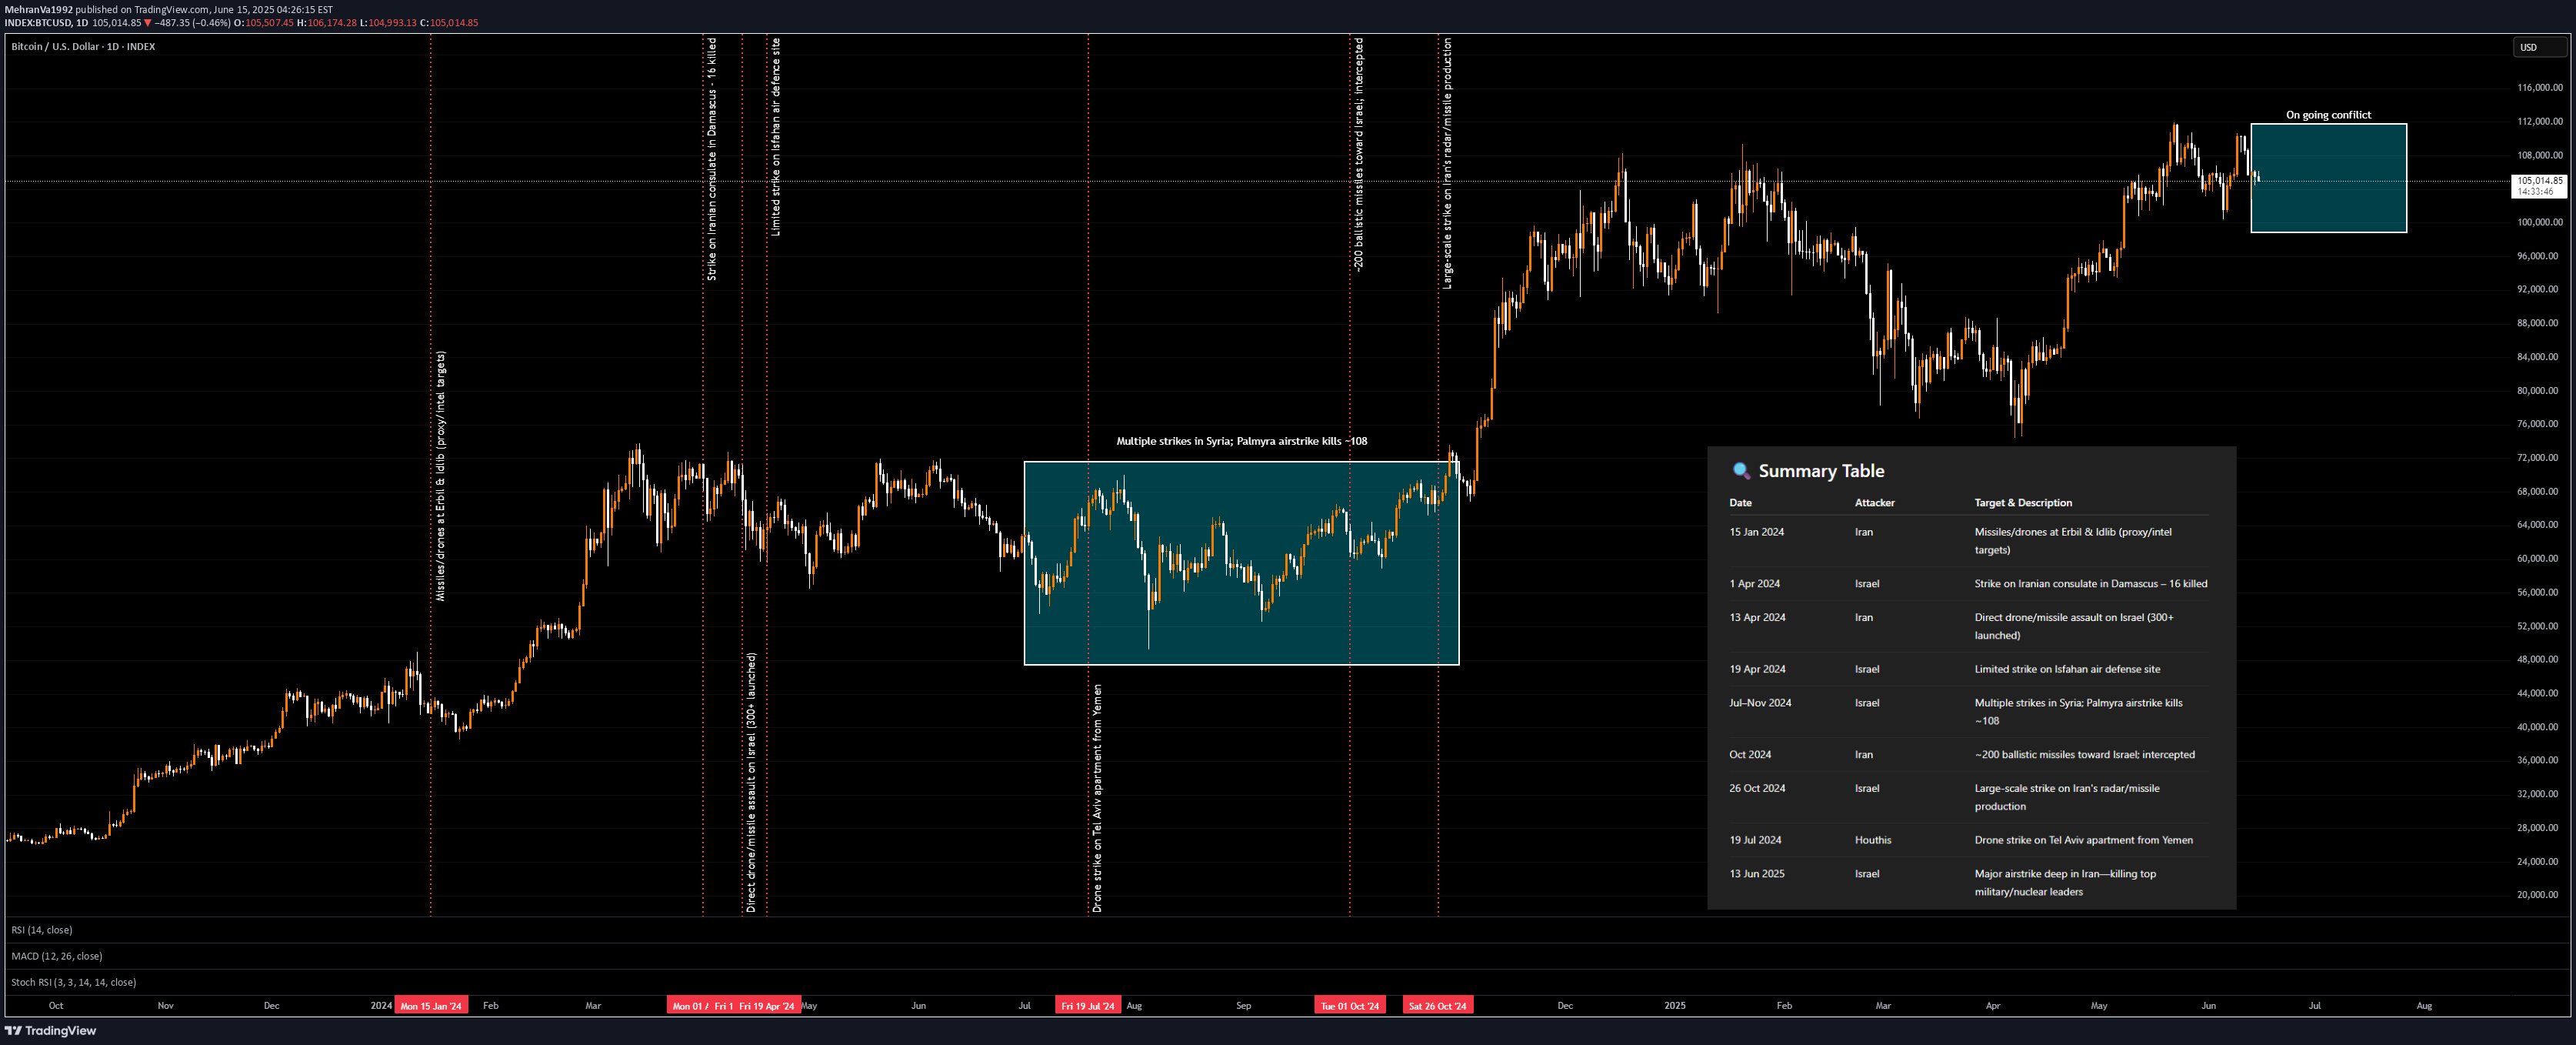This screenshot has height=1045, width=2576.
Task: Click the TradingView logo in the bottom corner
Action: pos(52,1030)
